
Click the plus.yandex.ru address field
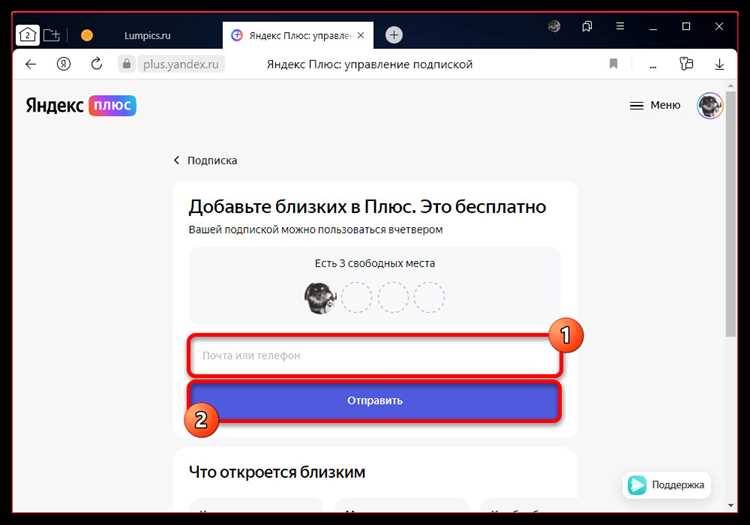(x=181, y=64)
